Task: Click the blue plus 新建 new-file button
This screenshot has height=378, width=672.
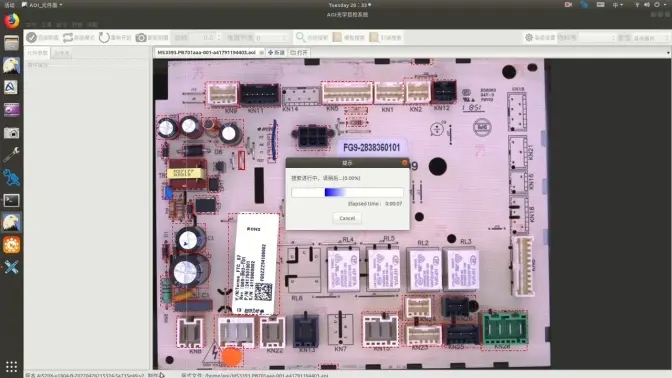Action: (x=276, y=52)
